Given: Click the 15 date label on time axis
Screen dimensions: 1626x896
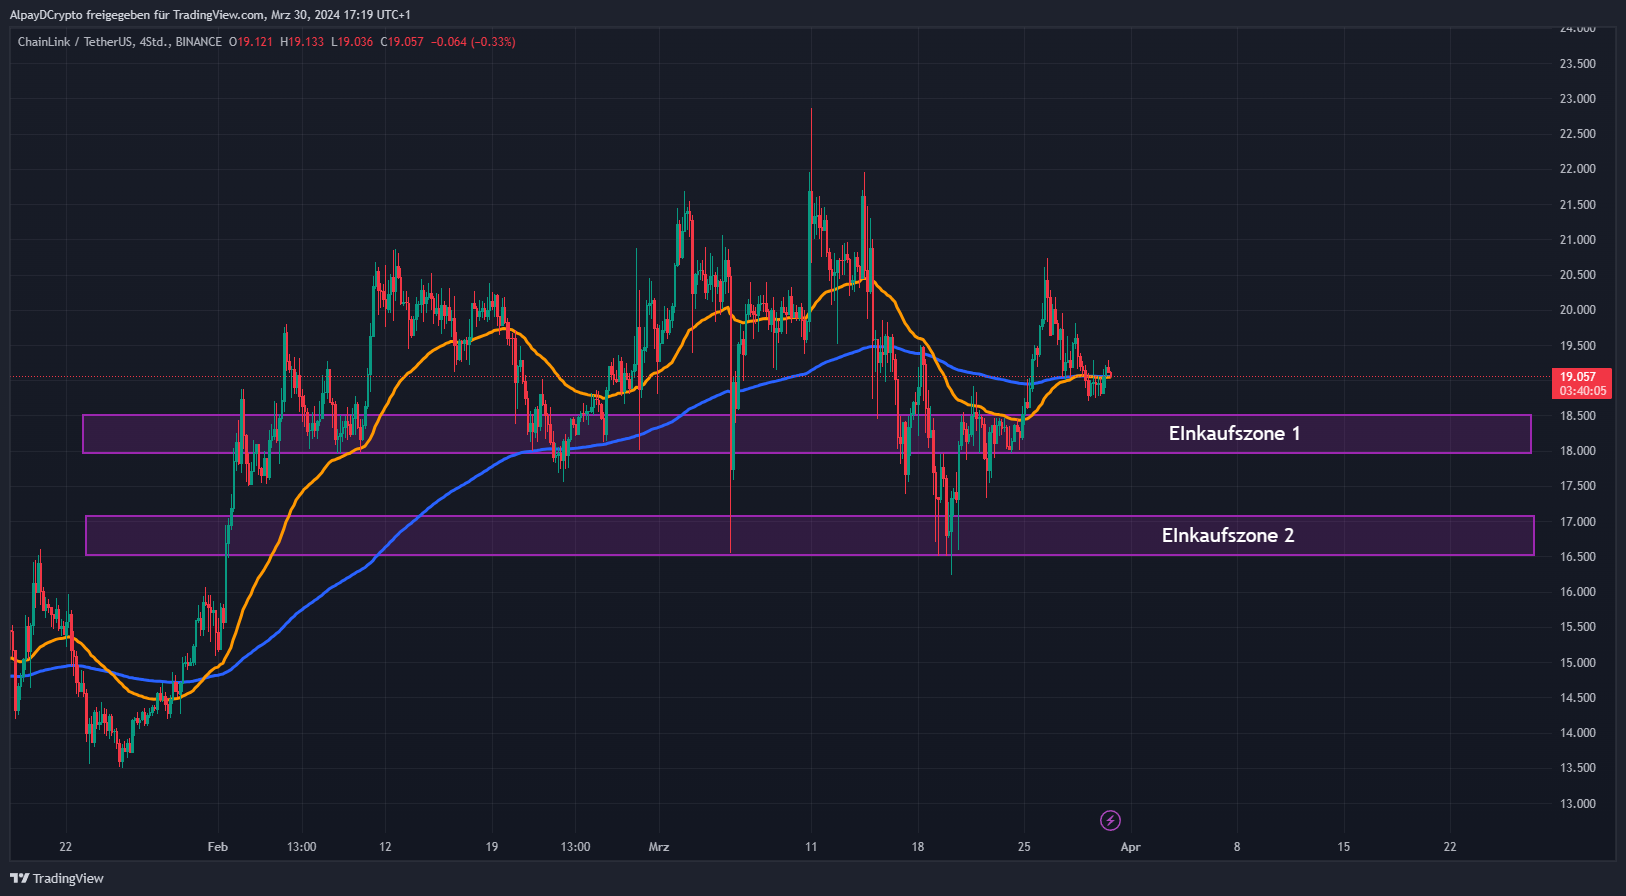Looking at the screenshot, I should coord(1343,847).
